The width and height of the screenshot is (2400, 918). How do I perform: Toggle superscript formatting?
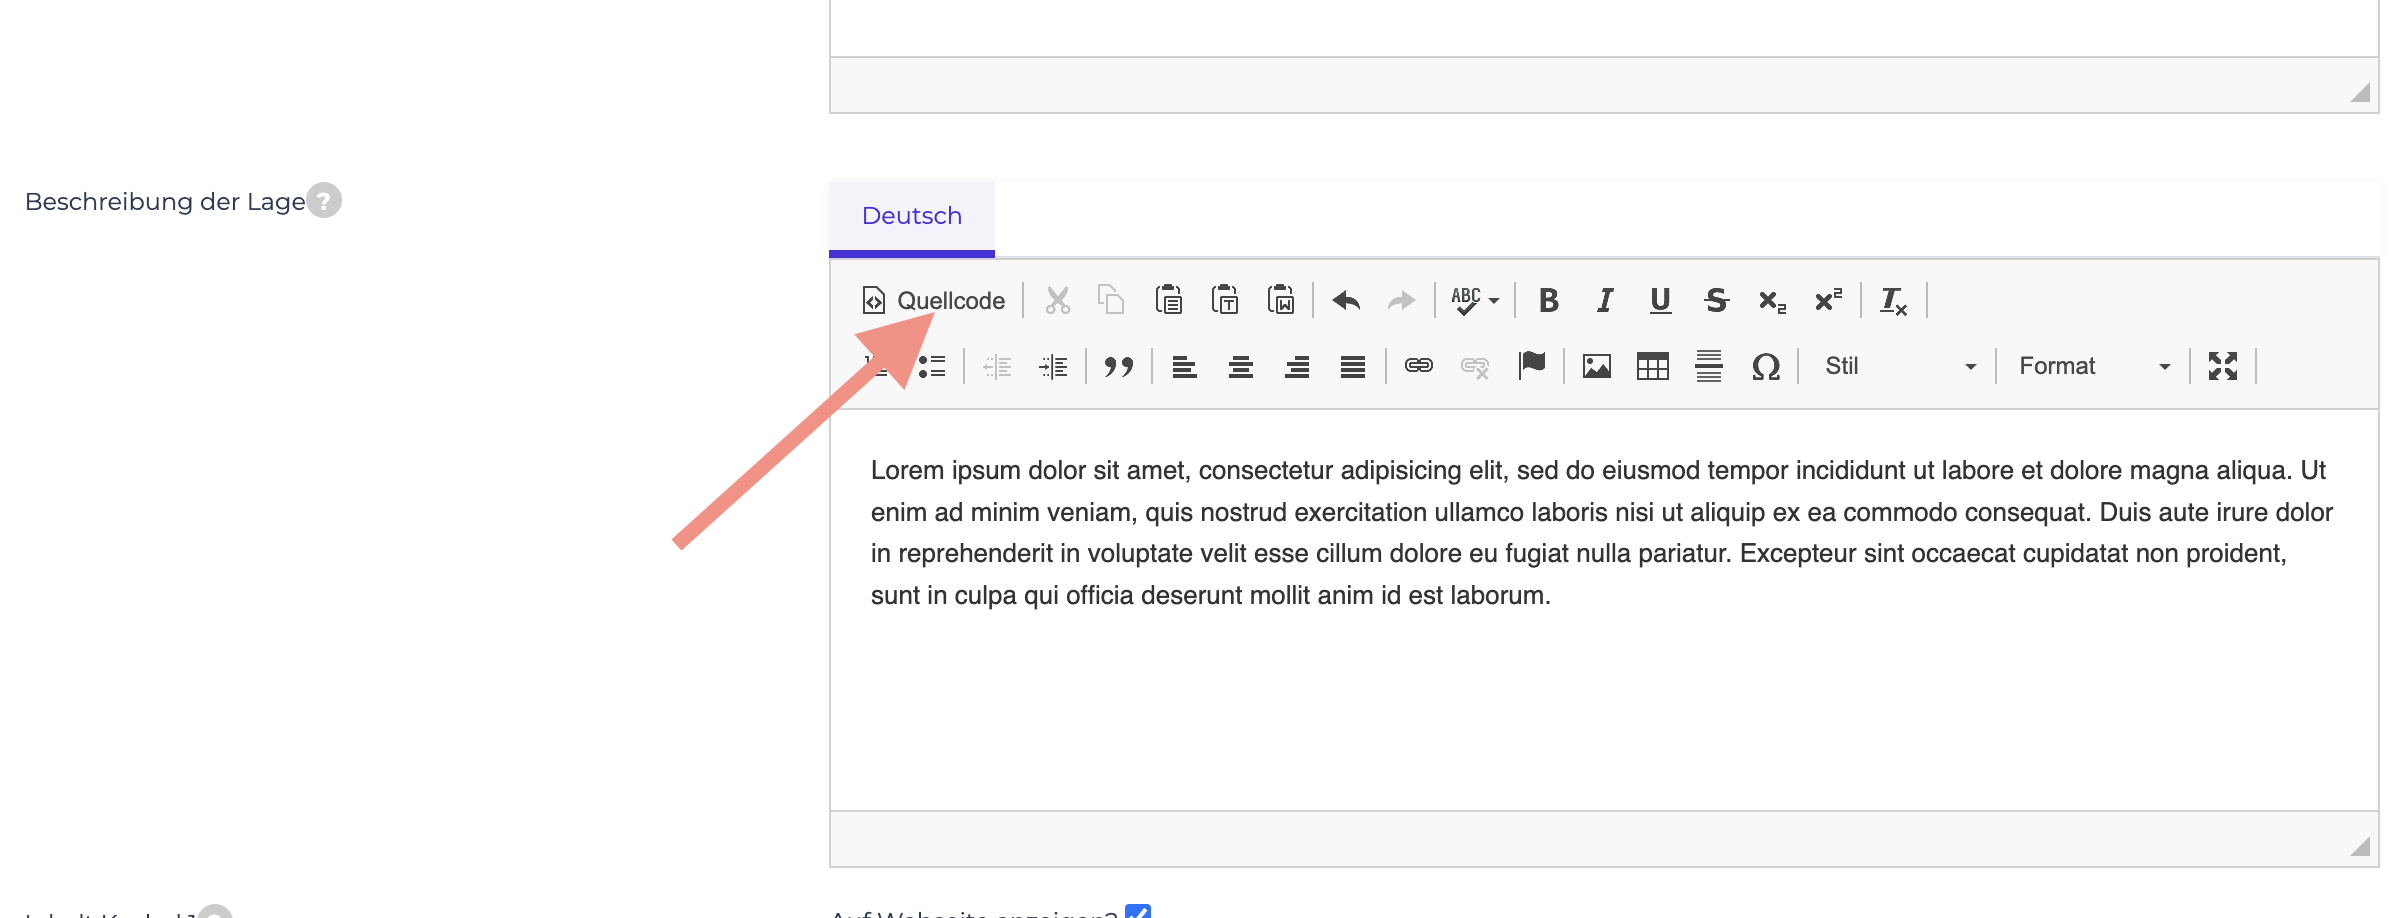pyautogui.click(x=1828, y=300)
